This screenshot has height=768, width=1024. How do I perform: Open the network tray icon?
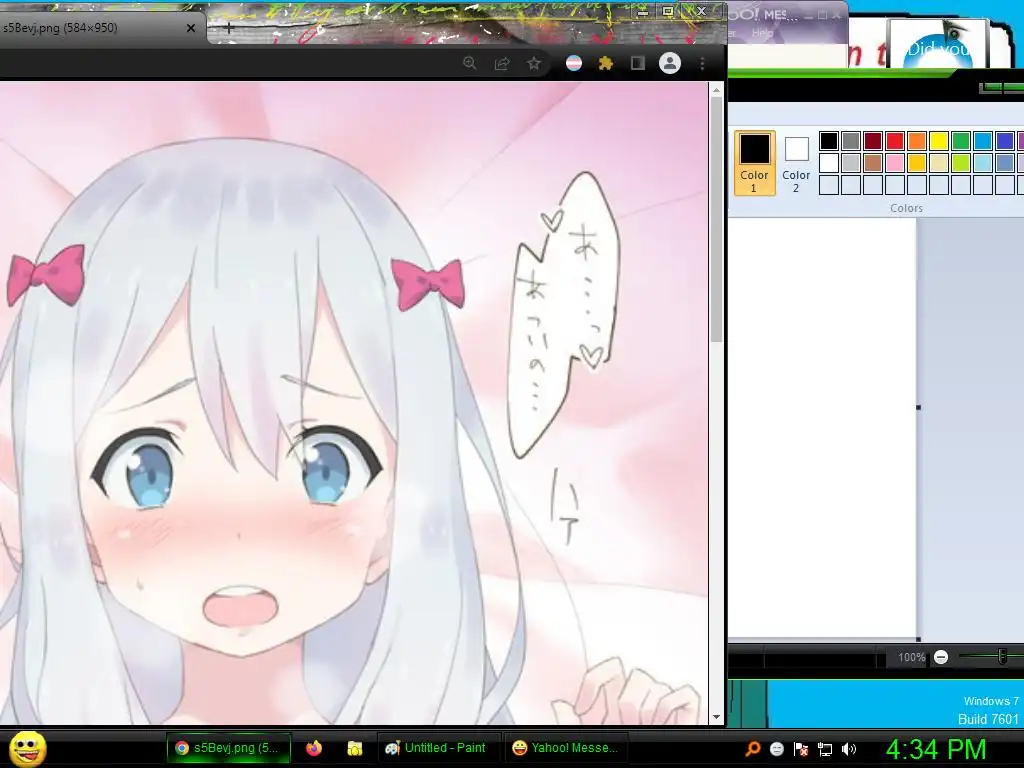click(825, 749)
